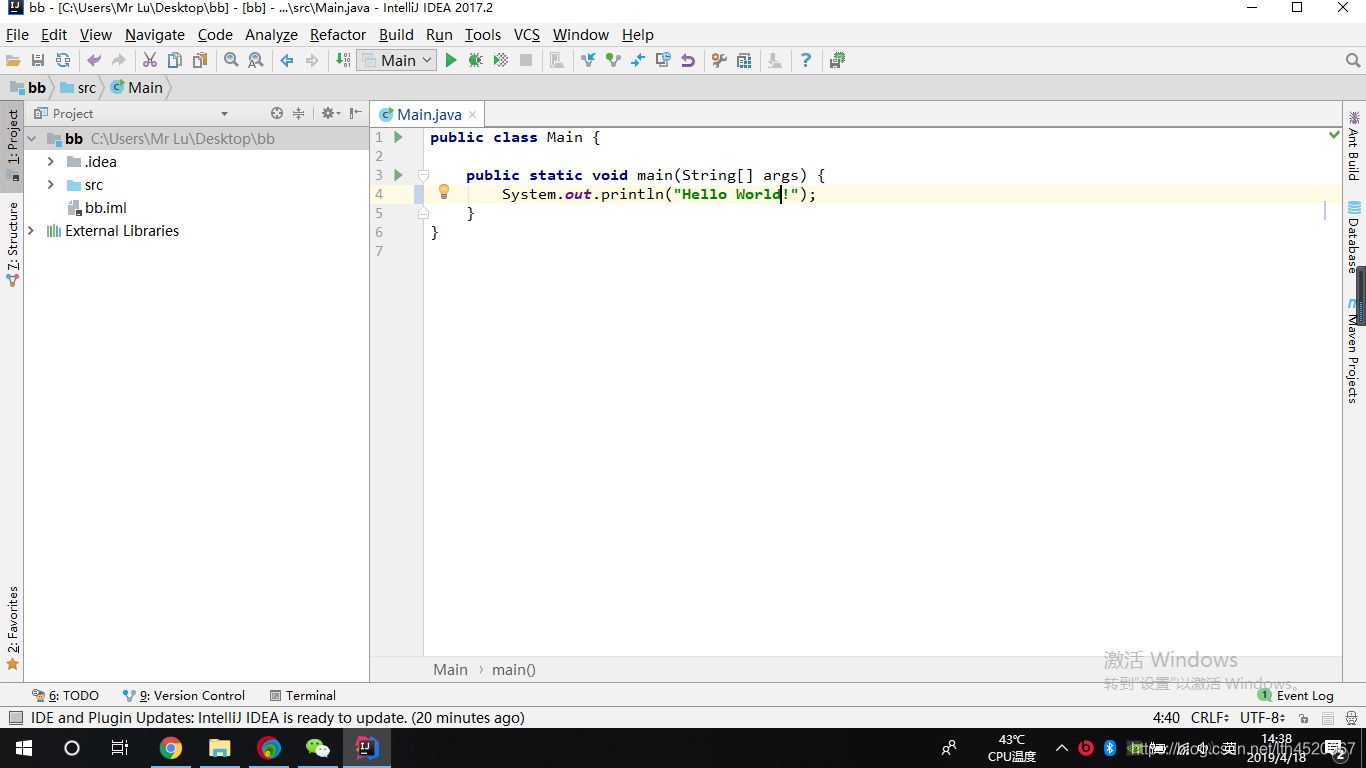Click the tool window quick-access icon bottom left
Image resolution: width=1366 pixels, height=768 pixels.
pos(15,718)
